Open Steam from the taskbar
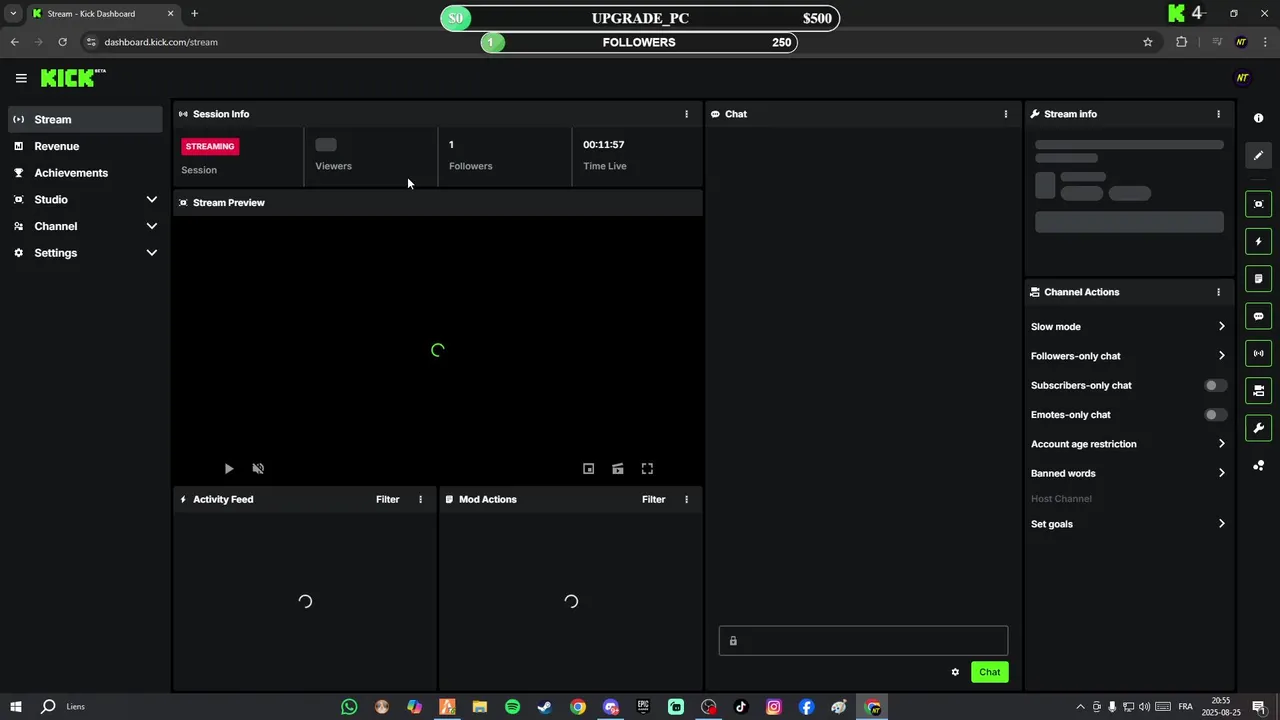 pos(545,707)
